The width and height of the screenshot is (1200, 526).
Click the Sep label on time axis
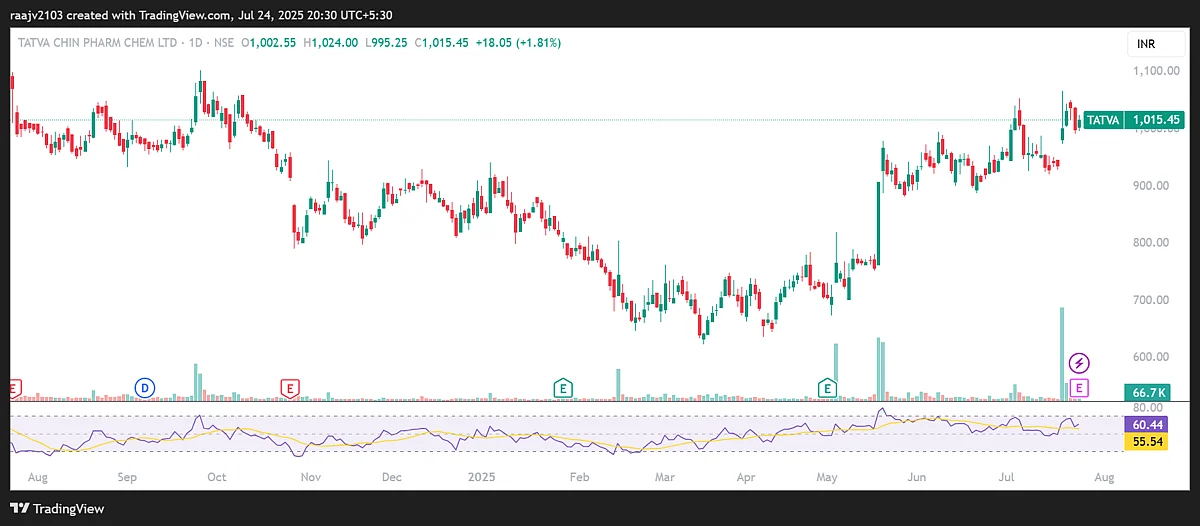[x=126, y=479]
